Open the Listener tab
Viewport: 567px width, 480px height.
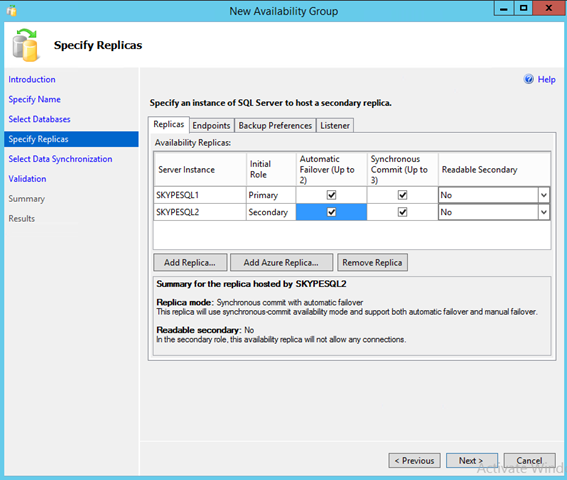tap(335, 126)
